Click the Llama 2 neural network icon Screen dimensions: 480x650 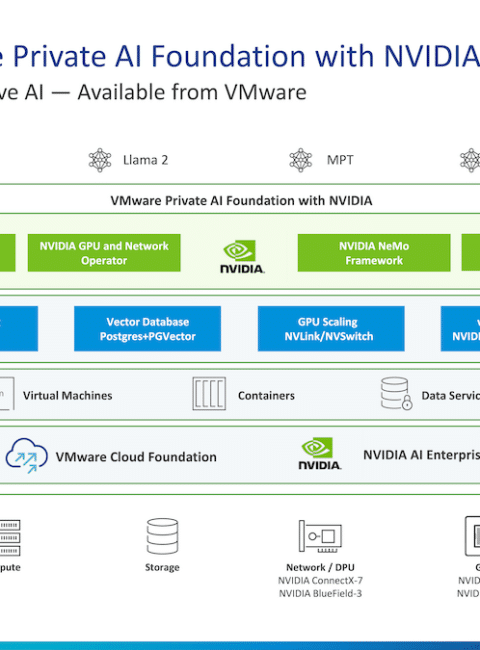(x=100, y=160)
